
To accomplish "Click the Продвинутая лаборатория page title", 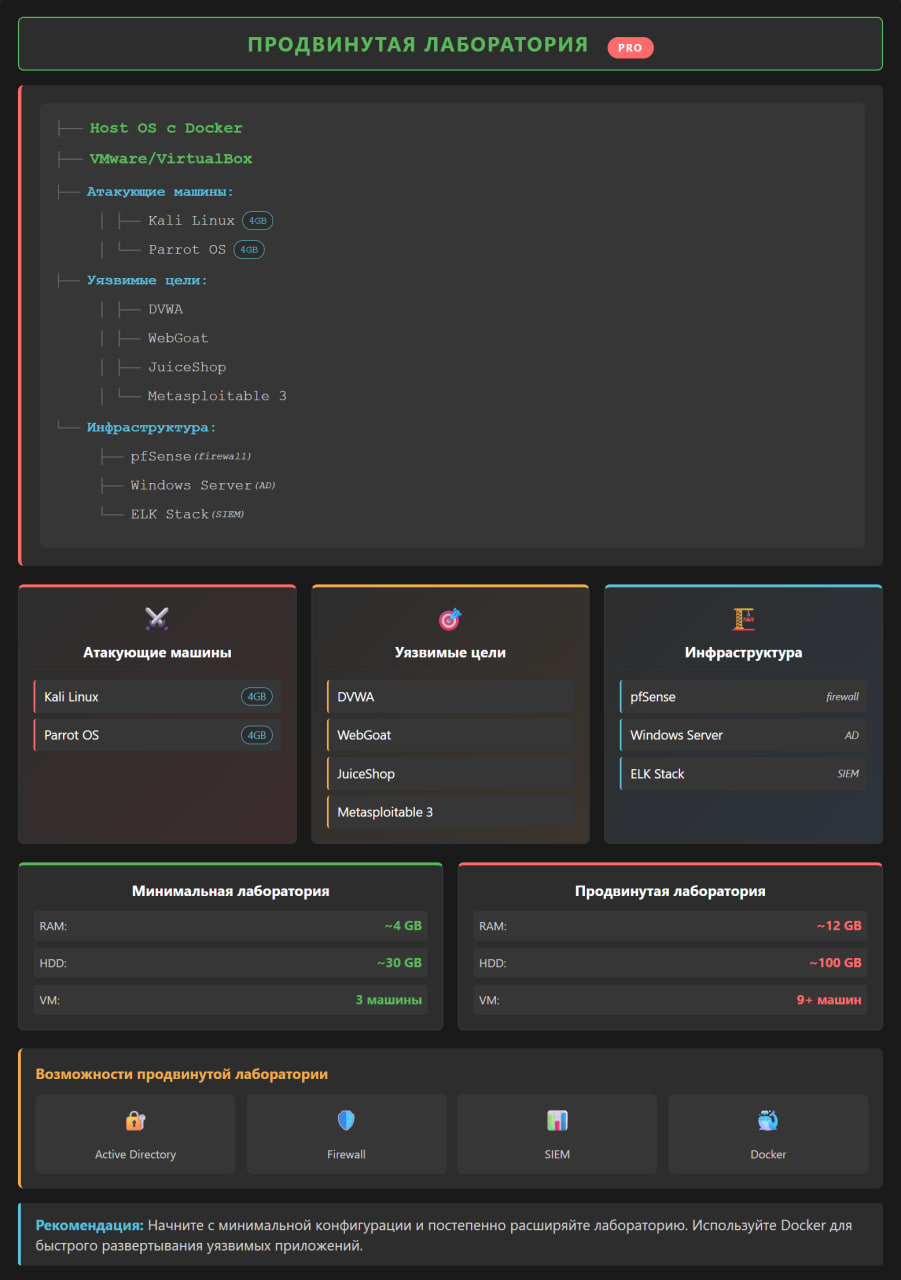I will click(x=417, y=45).
